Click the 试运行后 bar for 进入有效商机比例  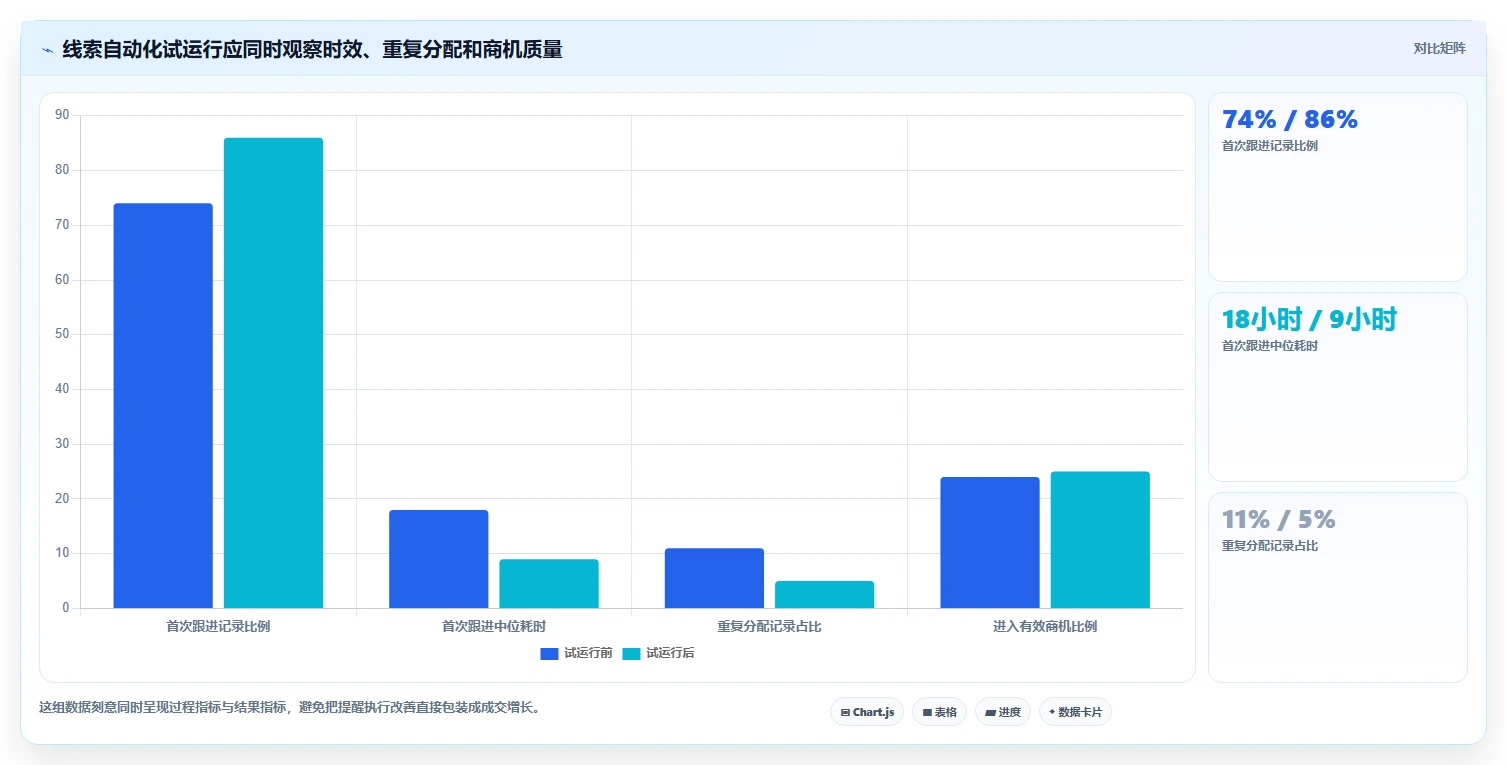point(1100,540)
